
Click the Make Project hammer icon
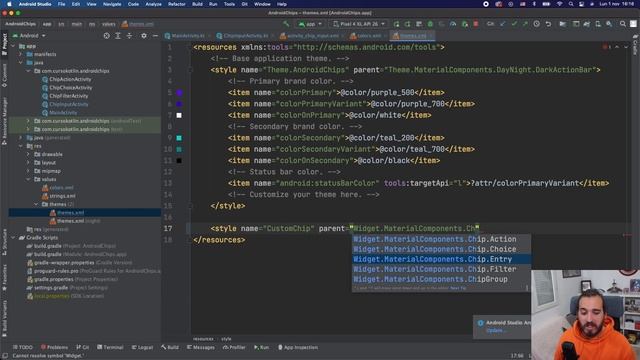point(286,24)
